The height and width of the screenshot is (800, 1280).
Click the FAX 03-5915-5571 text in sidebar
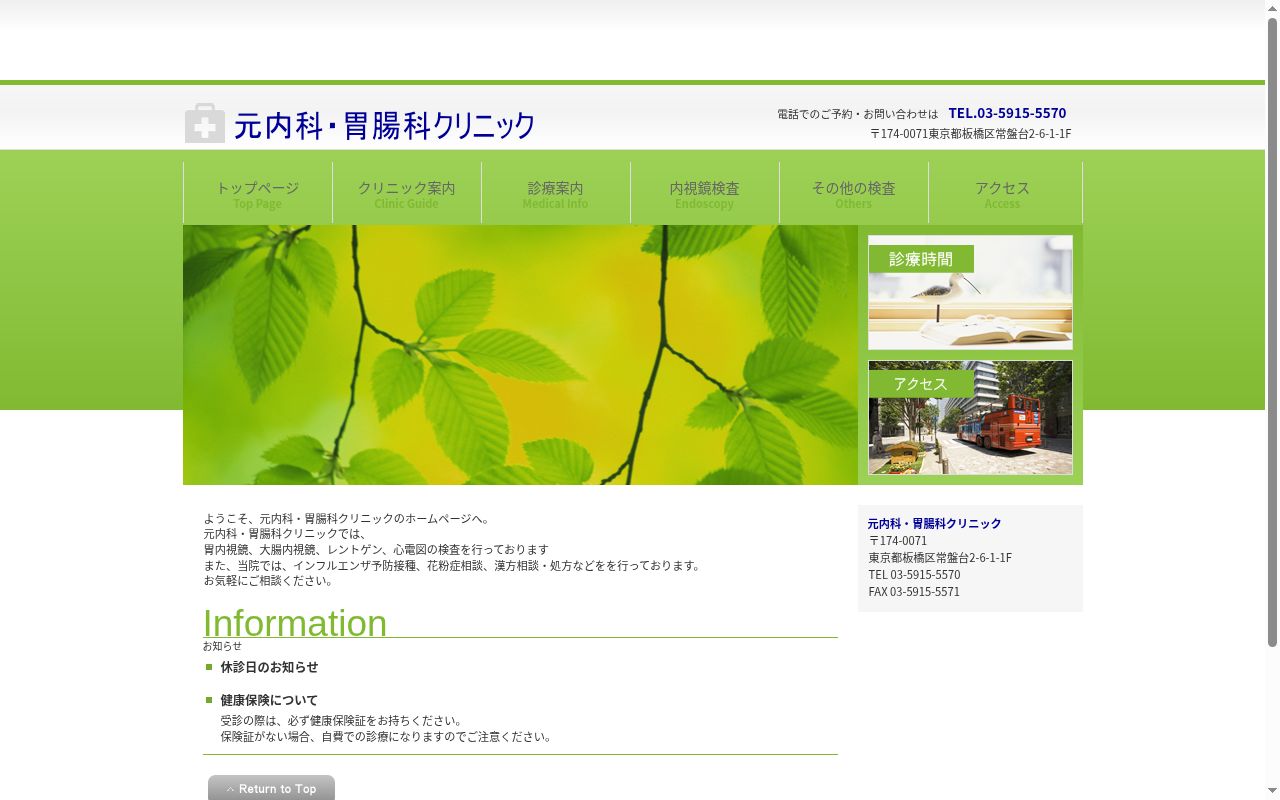[x=914, y=591]
